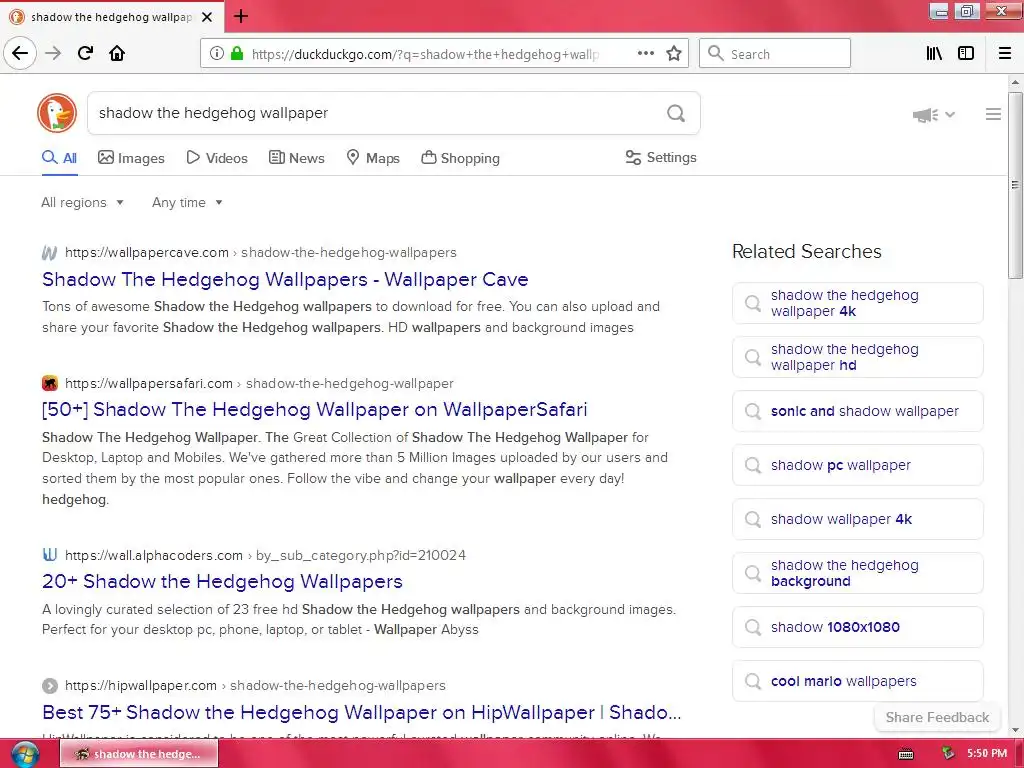The image size is (1024, 768).
Task: Switch to the Shopping tab
Action: coord(460,158)
